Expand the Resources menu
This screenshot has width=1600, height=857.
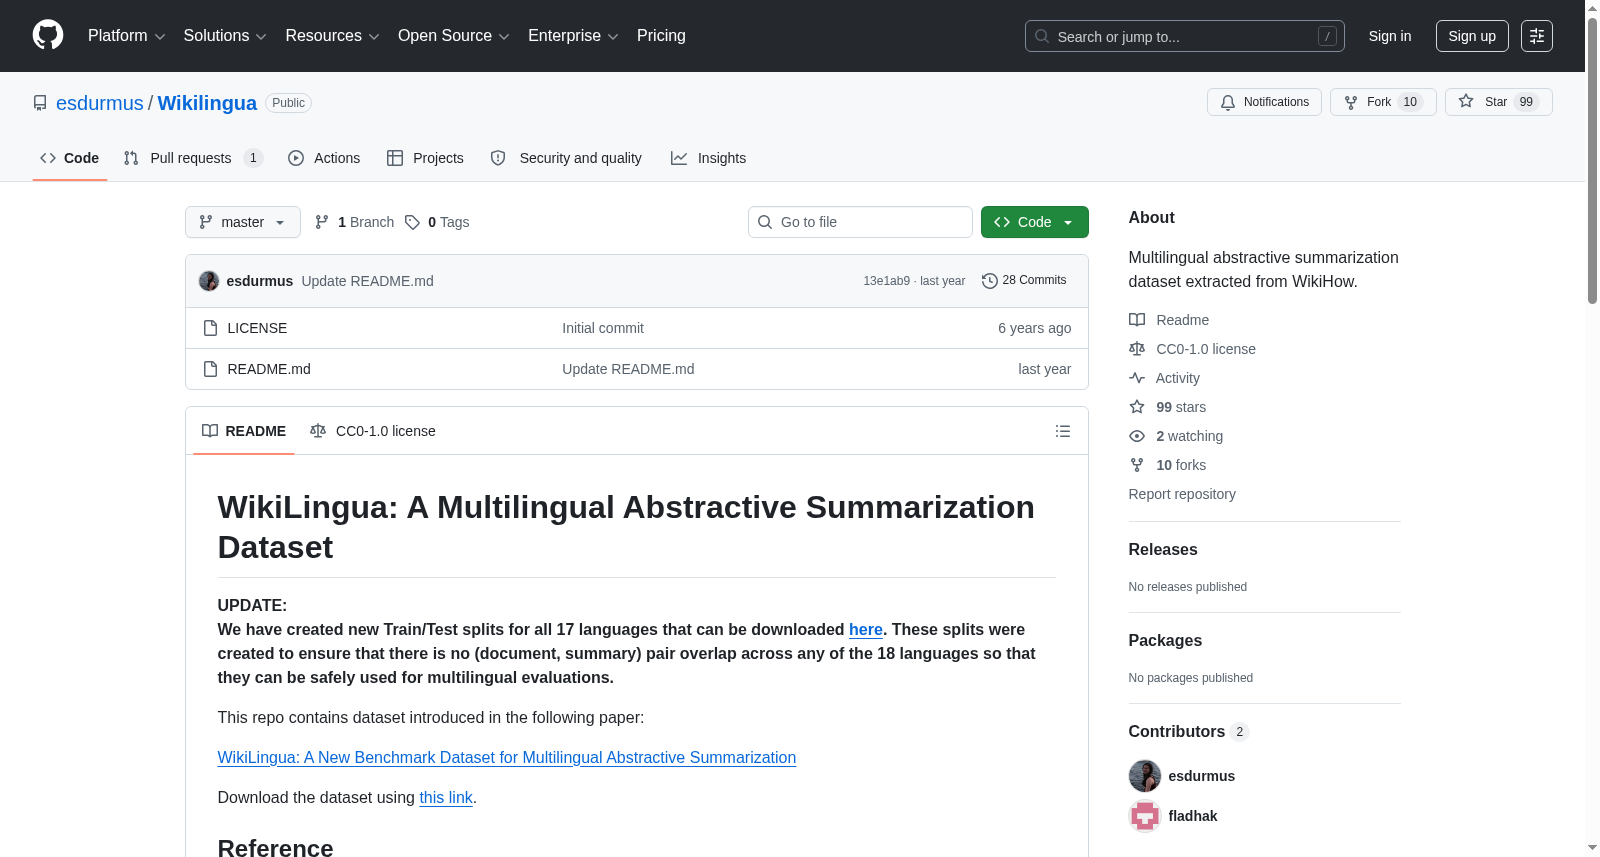point(333,36)
